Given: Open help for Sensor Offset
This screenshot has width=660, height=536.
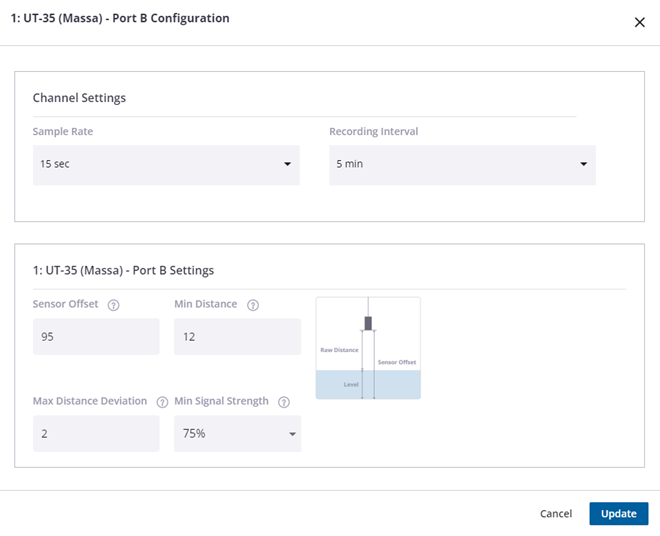Looking at the screenshot, I should tap(113, 305).
